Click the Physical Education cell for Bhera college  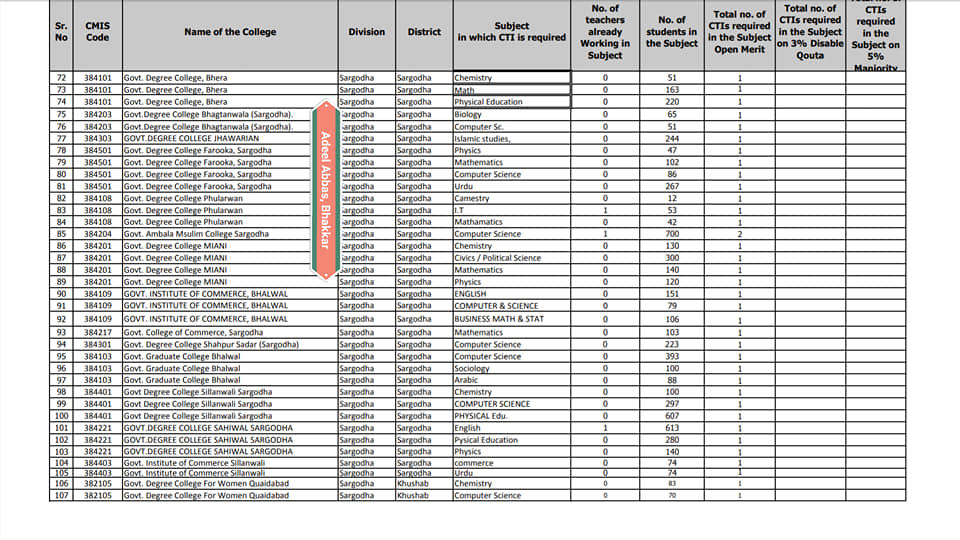pos(511,102)
